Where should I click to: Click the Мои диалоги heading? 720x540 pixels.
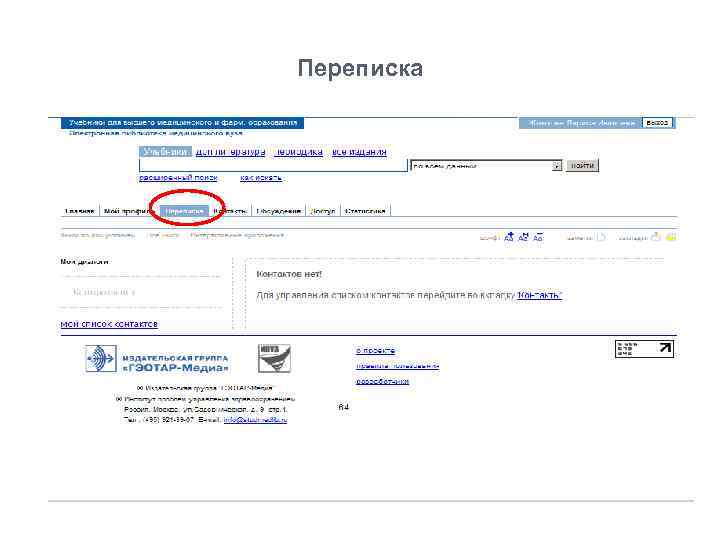85,262
